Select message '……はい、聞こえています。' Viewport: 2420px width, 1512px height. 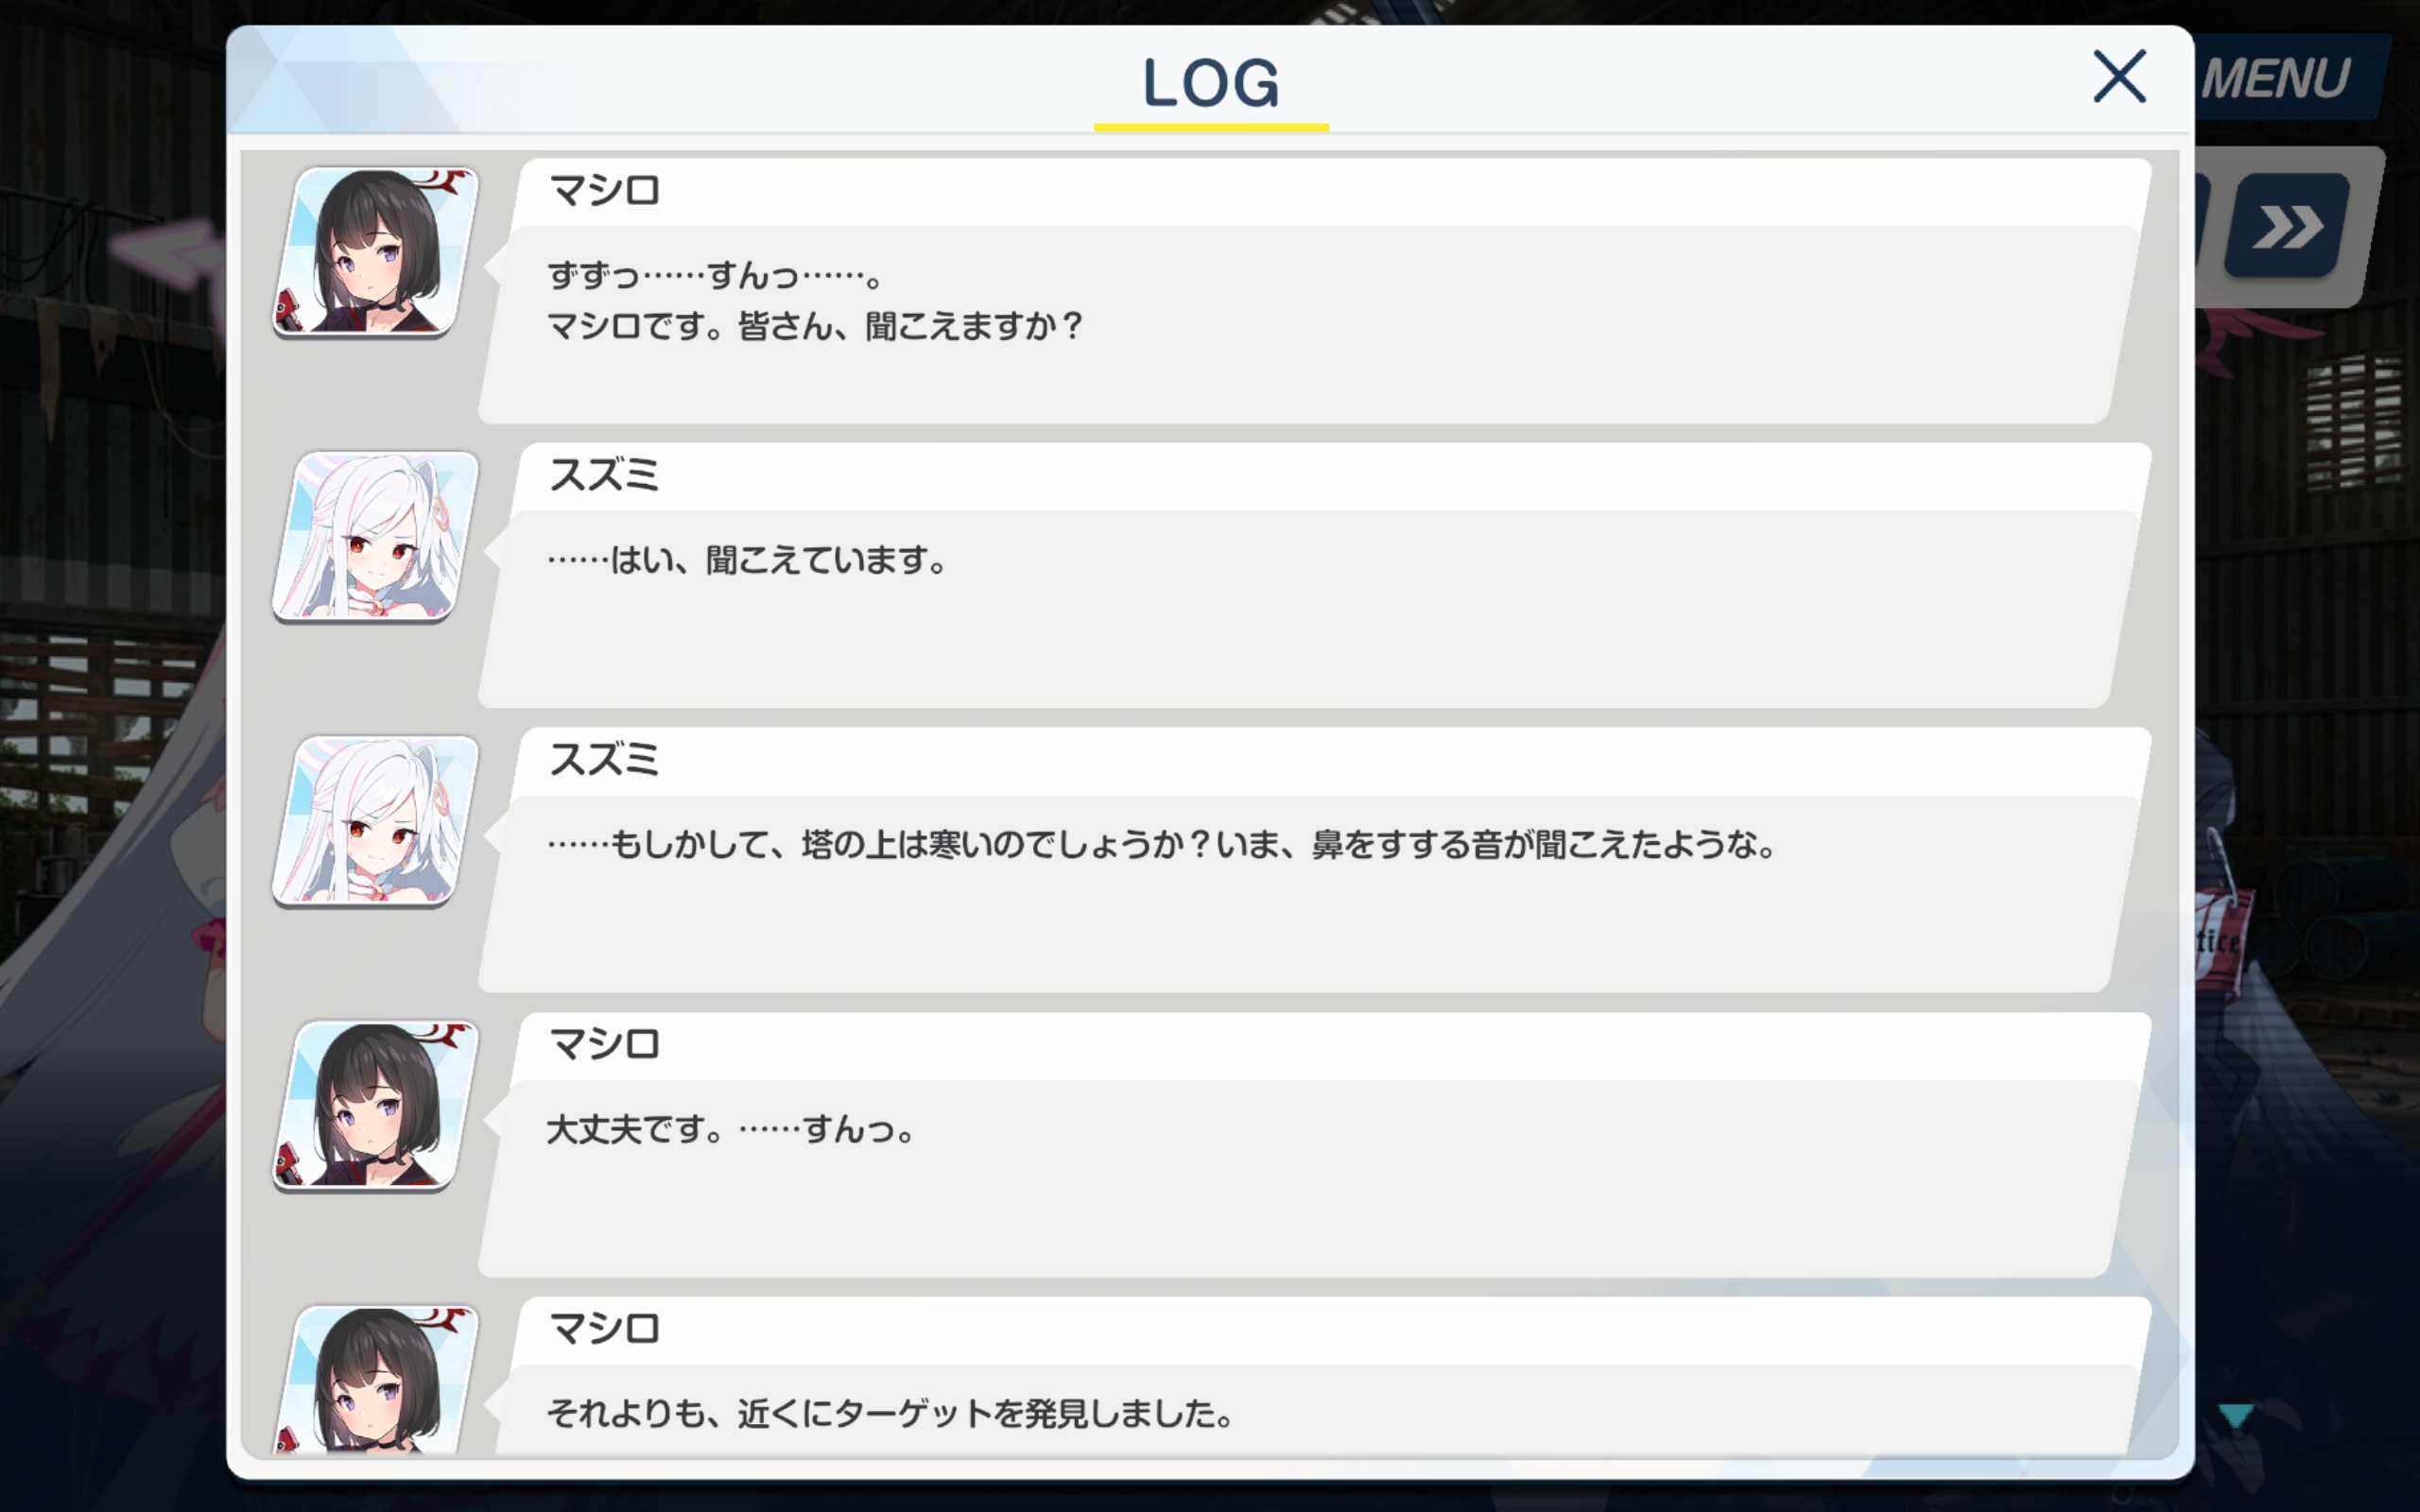747,560
